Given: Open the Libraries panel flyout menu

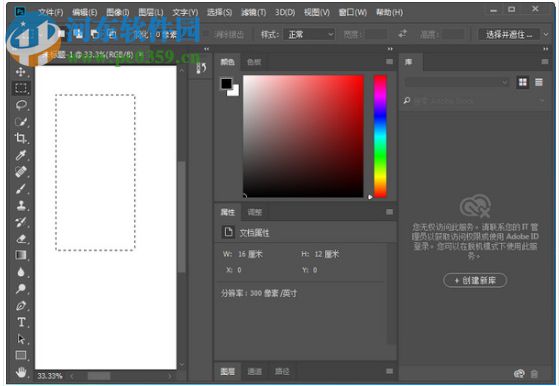Looking at the screenshot, I should (x=545, y=62).
